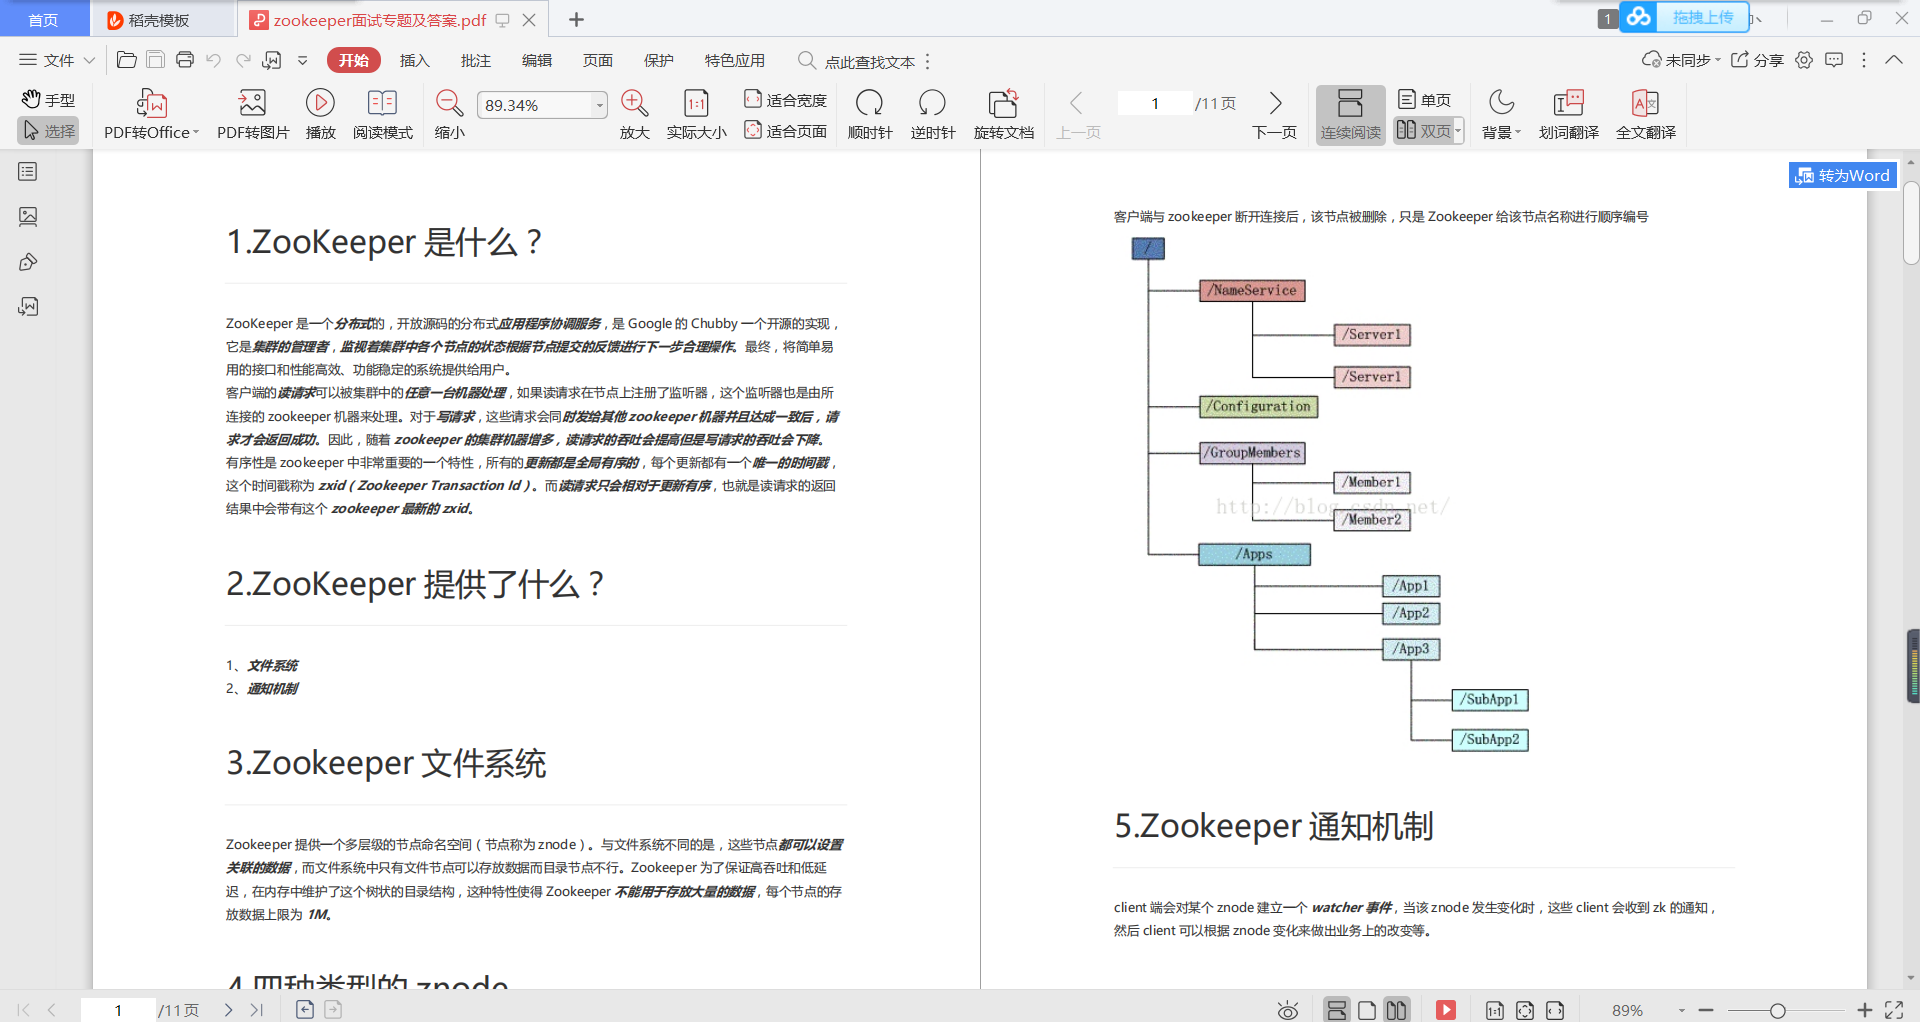Click the 分享 share button
The width and height of the screenshot is (1920, 1022).
(1757, 60)
